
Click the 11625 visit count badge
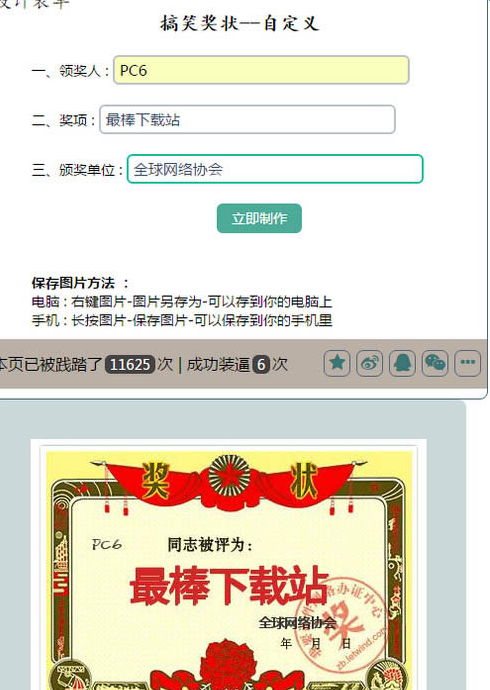(x=130, y=365)
